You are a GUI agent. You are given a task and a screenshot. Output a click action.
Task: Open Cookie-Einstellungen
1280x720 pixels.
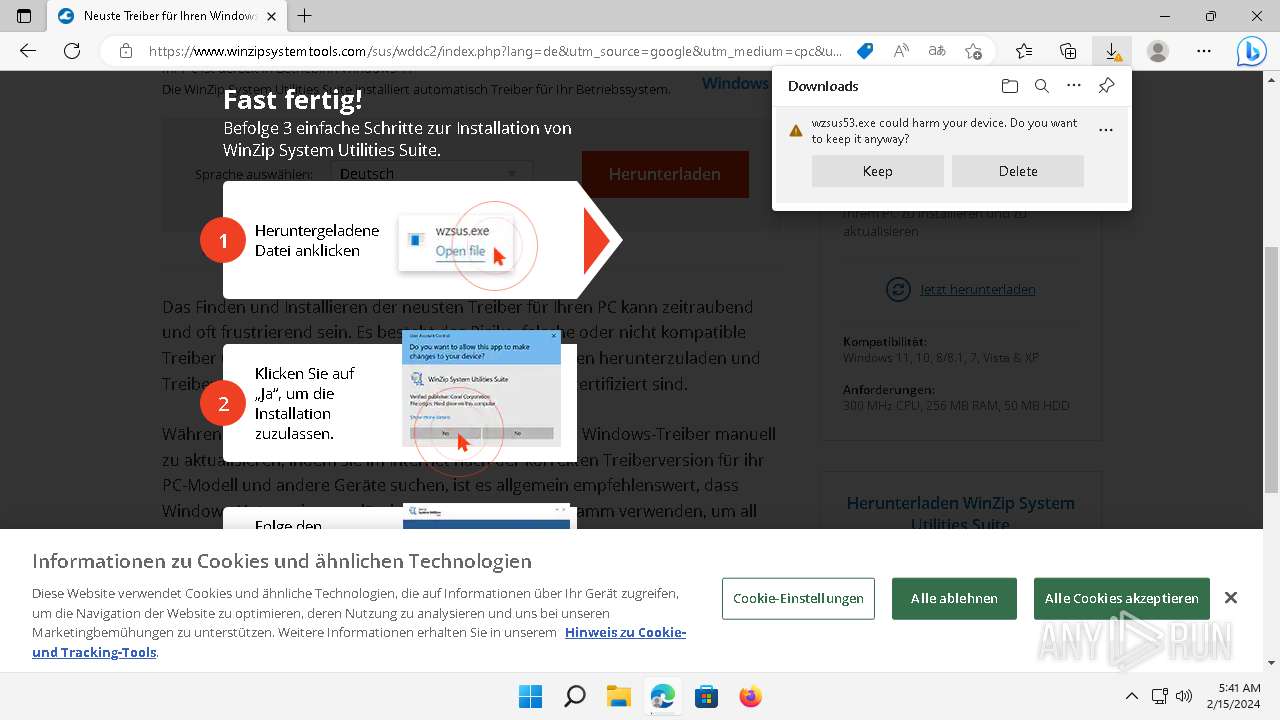pos(798,598)
